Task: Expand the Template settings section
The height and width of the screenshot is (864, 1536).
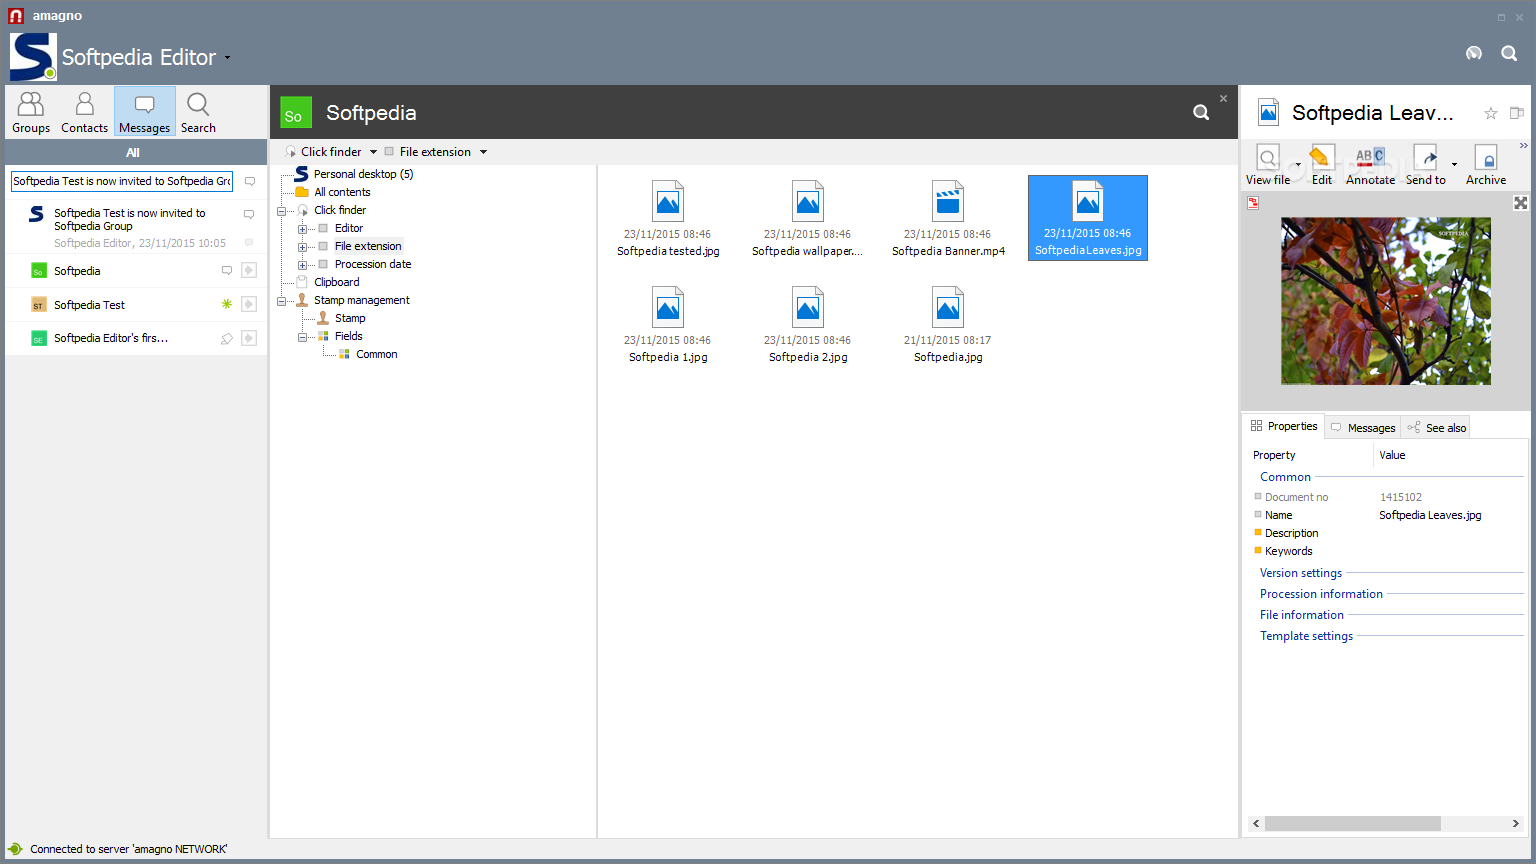Action: tap(1306, 636)
